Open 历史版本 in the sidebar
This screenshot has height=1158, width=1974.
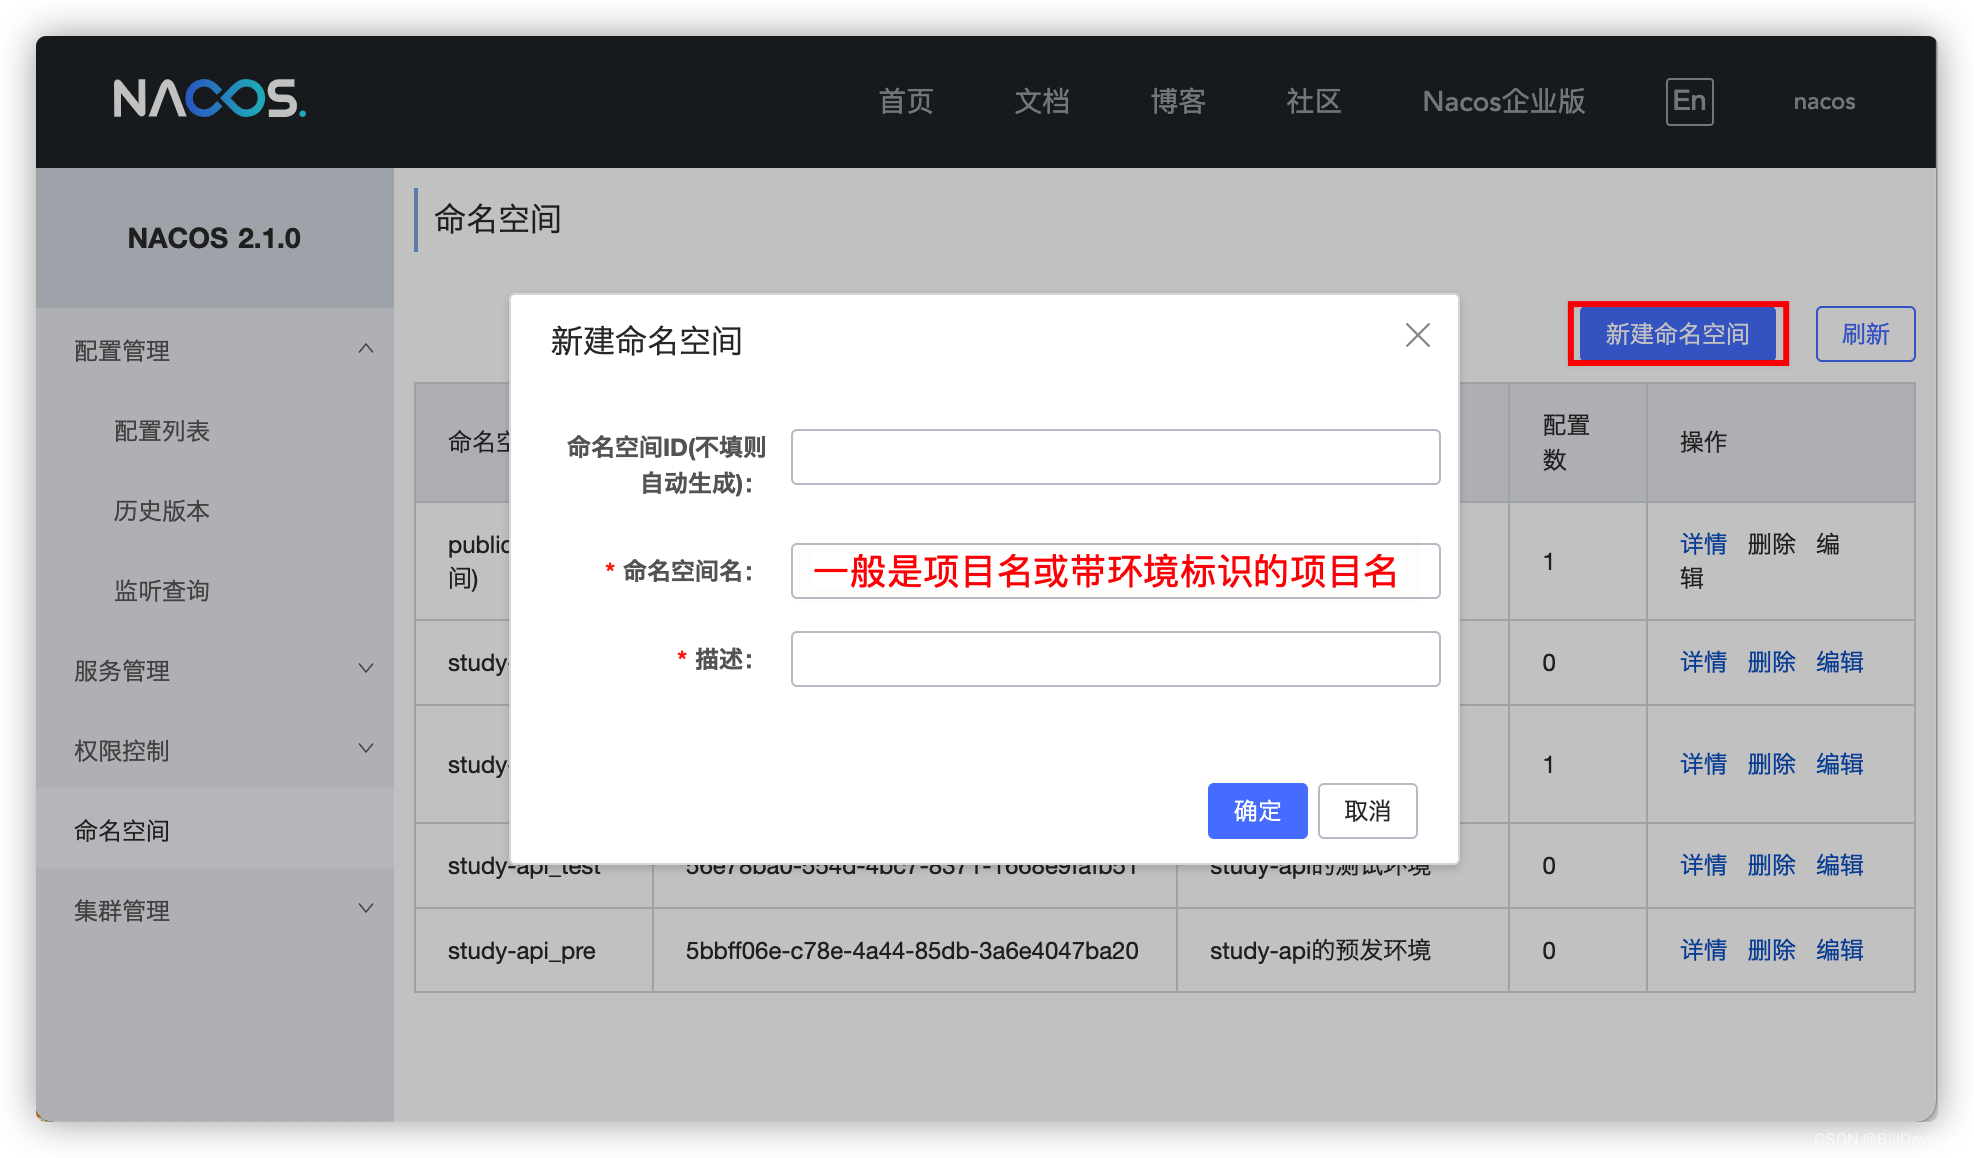click(x=162, y=511)
